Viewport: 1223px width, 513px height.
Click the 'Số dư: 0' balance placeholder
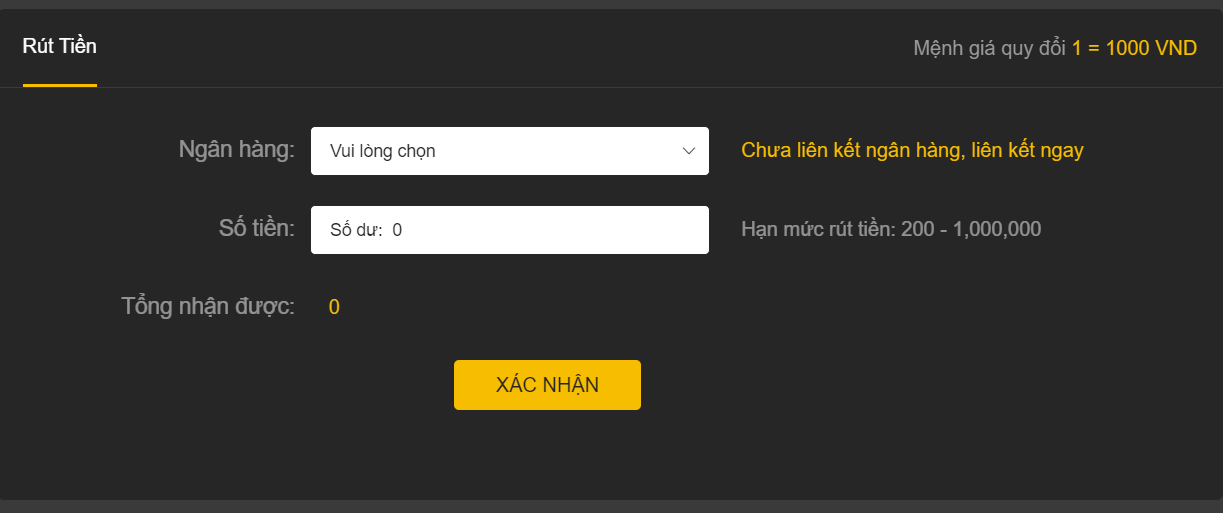pyautogui.click(x=366, y=230)
